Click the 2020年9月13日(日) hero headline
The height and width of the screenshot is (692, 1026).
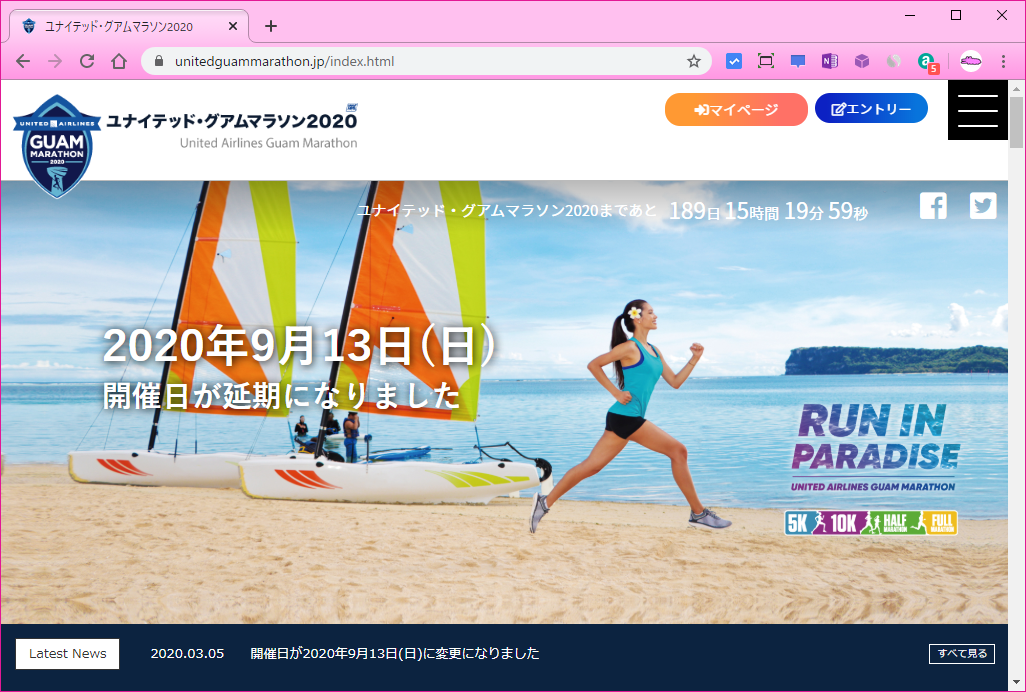(300, 345)
